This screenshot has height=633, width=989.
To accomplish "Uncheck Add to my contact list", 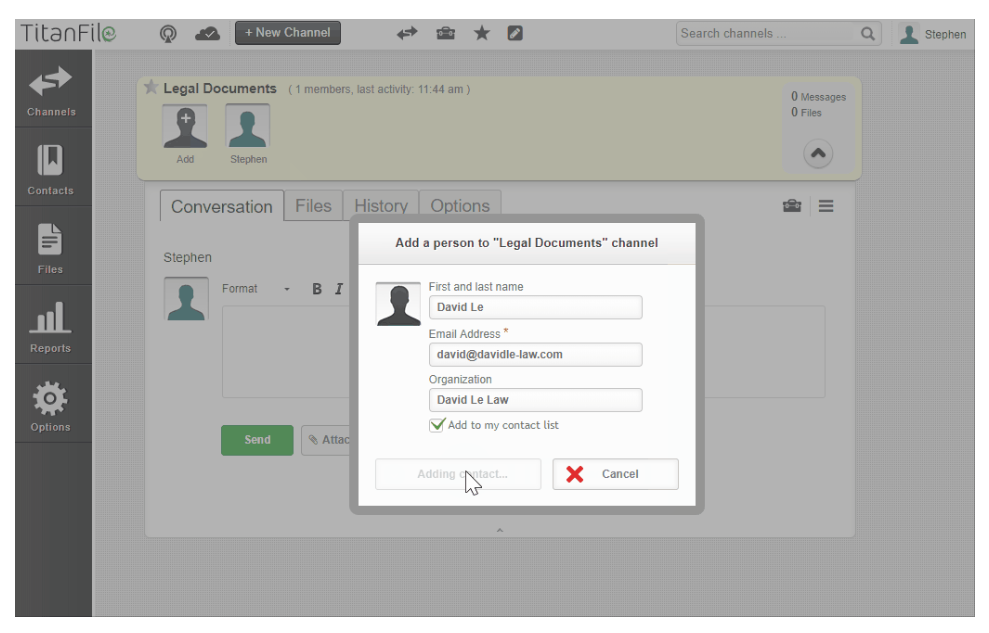I will pyautogui.click(x=436, y=425).
